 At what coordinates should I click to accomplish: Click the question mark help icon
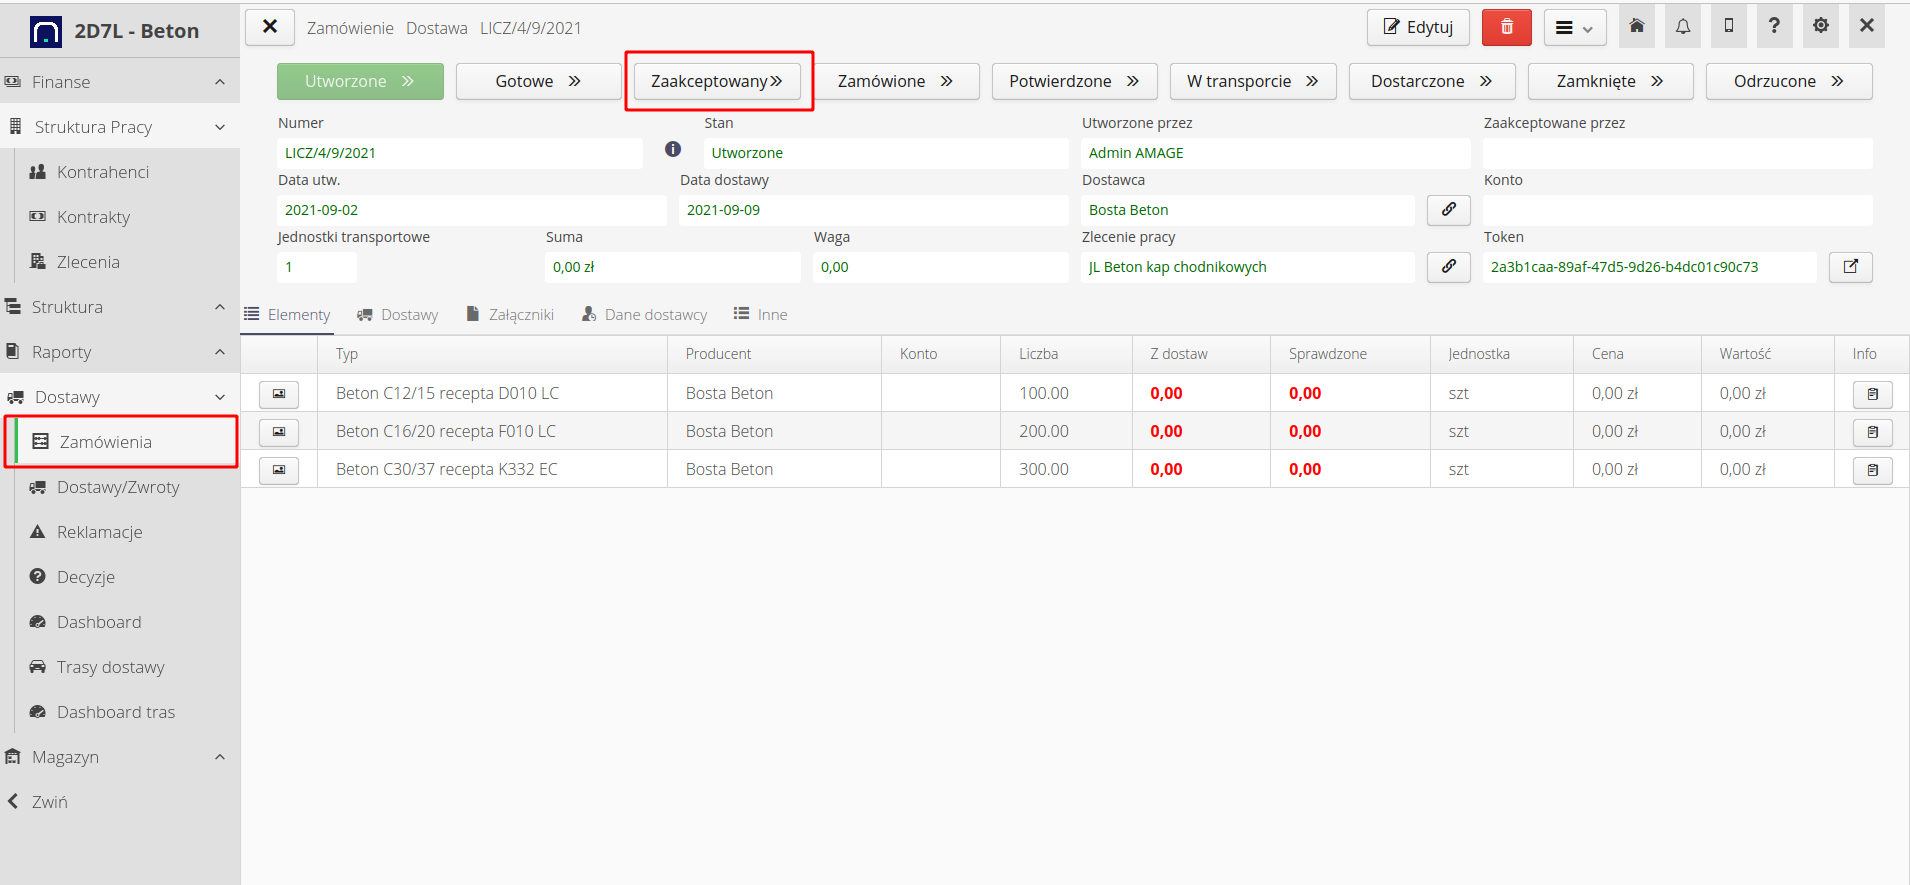(1774, 27)
